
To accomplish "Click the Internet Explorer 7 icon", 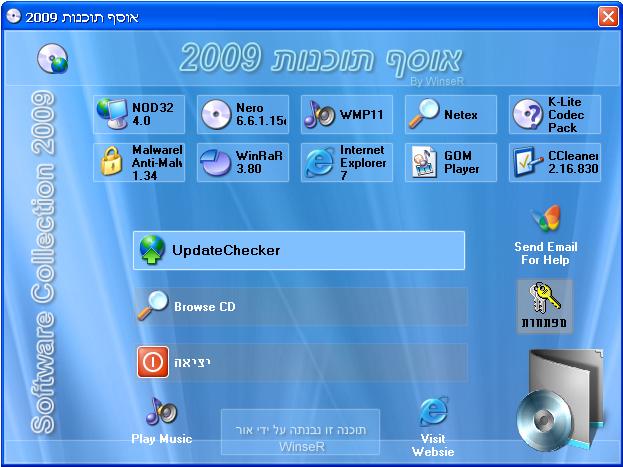I will (x=319, y=162).
